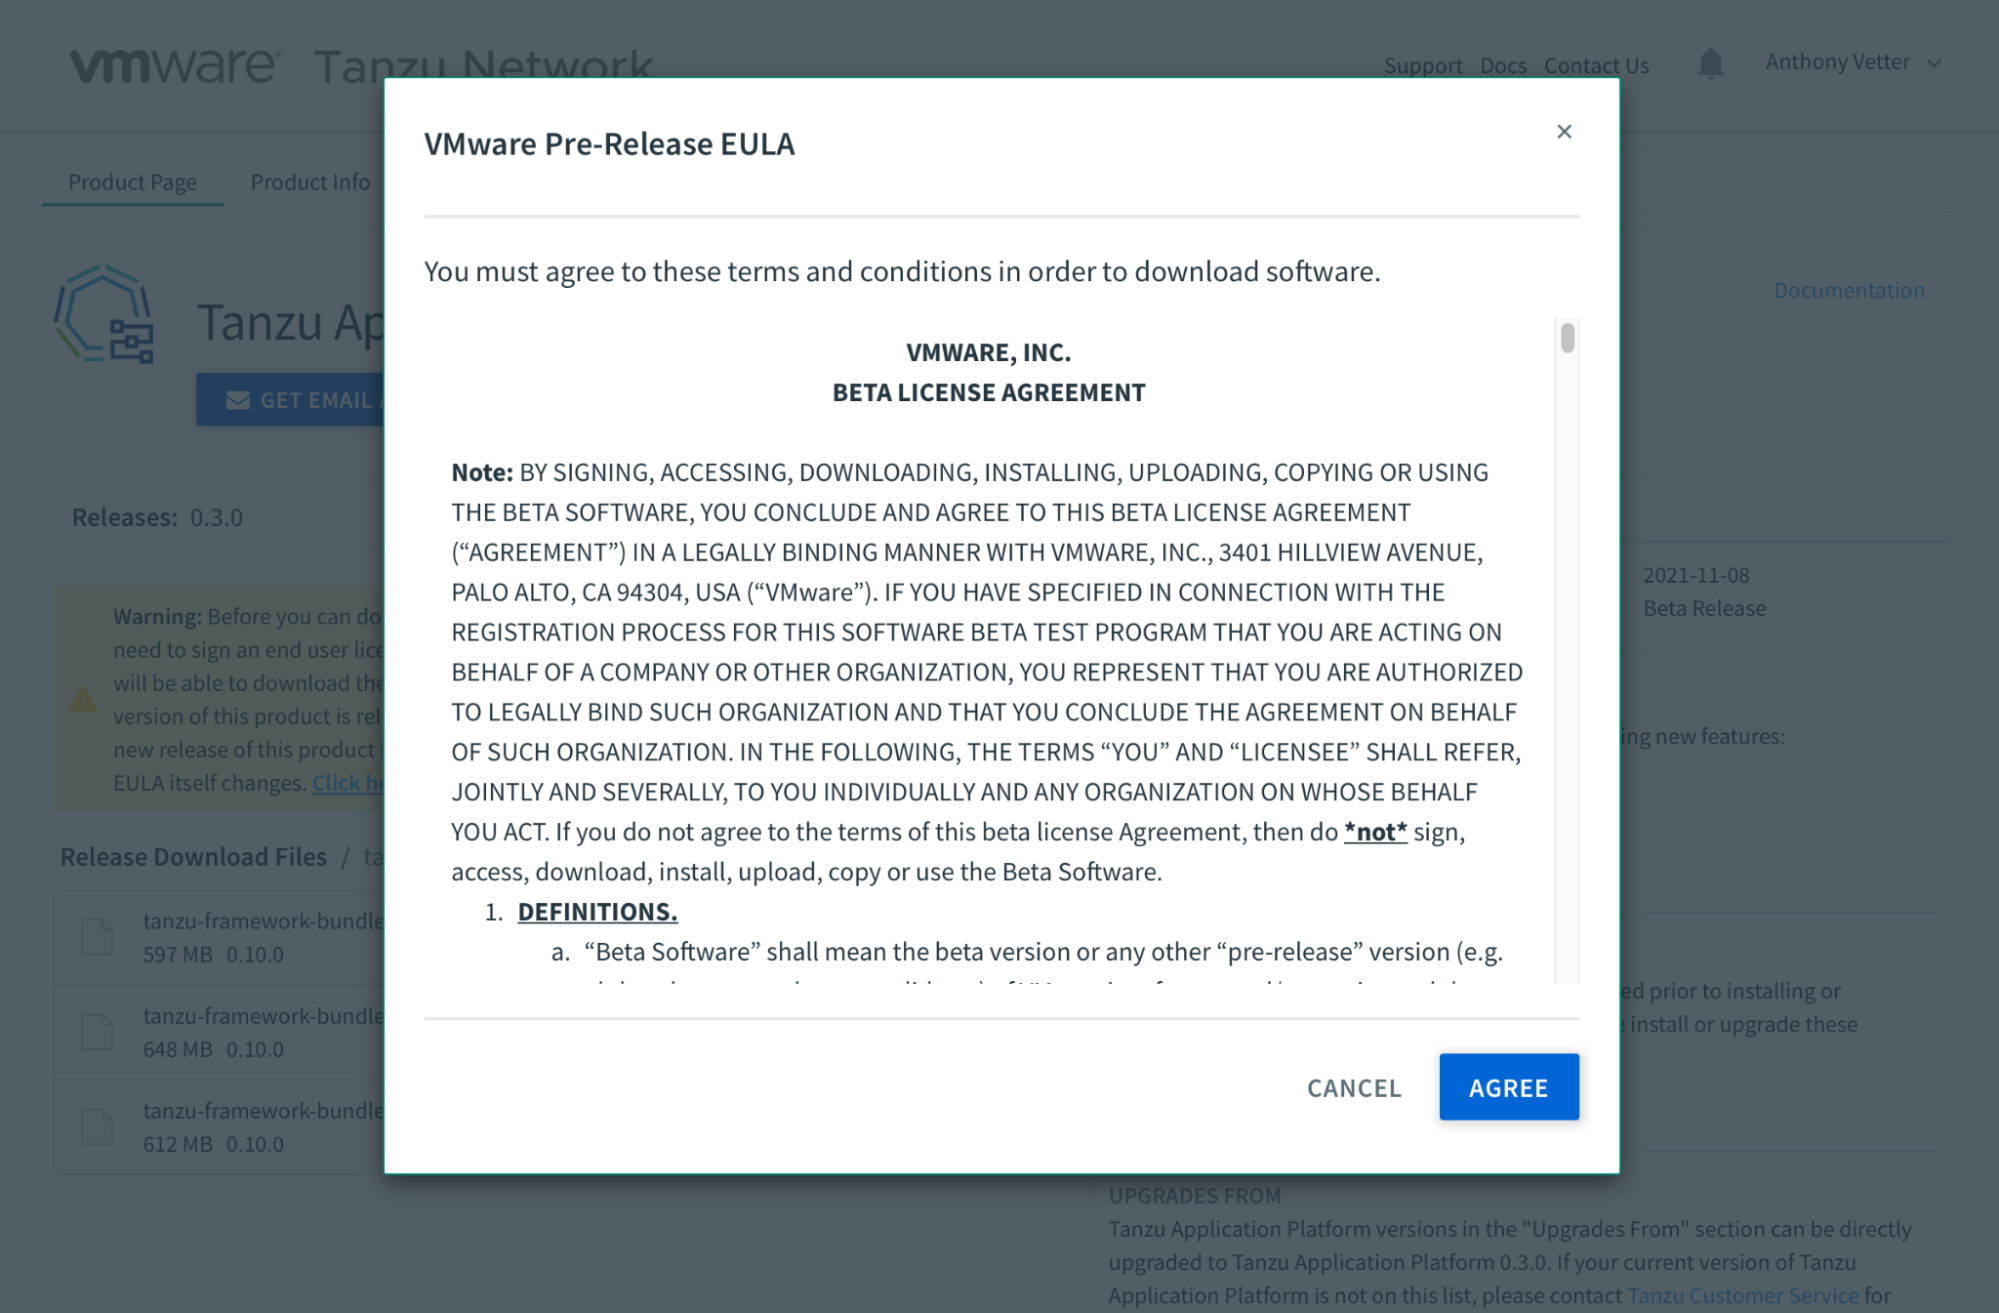
Task: Click the first tanzu-framework-bundle file icon
Action: click(x=97, y=937)
